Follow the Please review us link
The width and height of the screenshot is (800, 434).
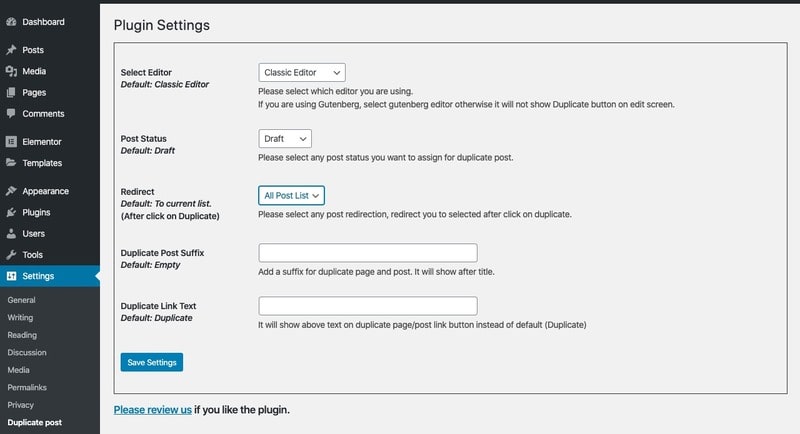click(152, 410)
